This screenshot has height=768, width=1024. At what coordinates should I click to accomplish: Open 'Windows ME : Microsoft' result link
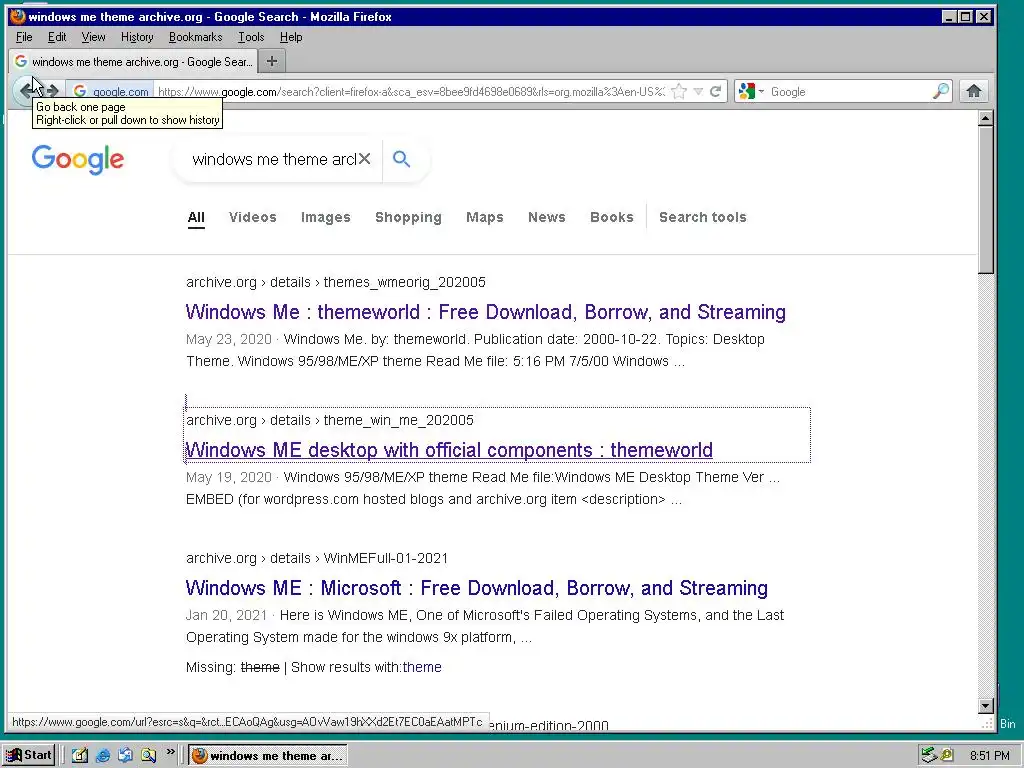pyautogui.click(x=477, y=588)
